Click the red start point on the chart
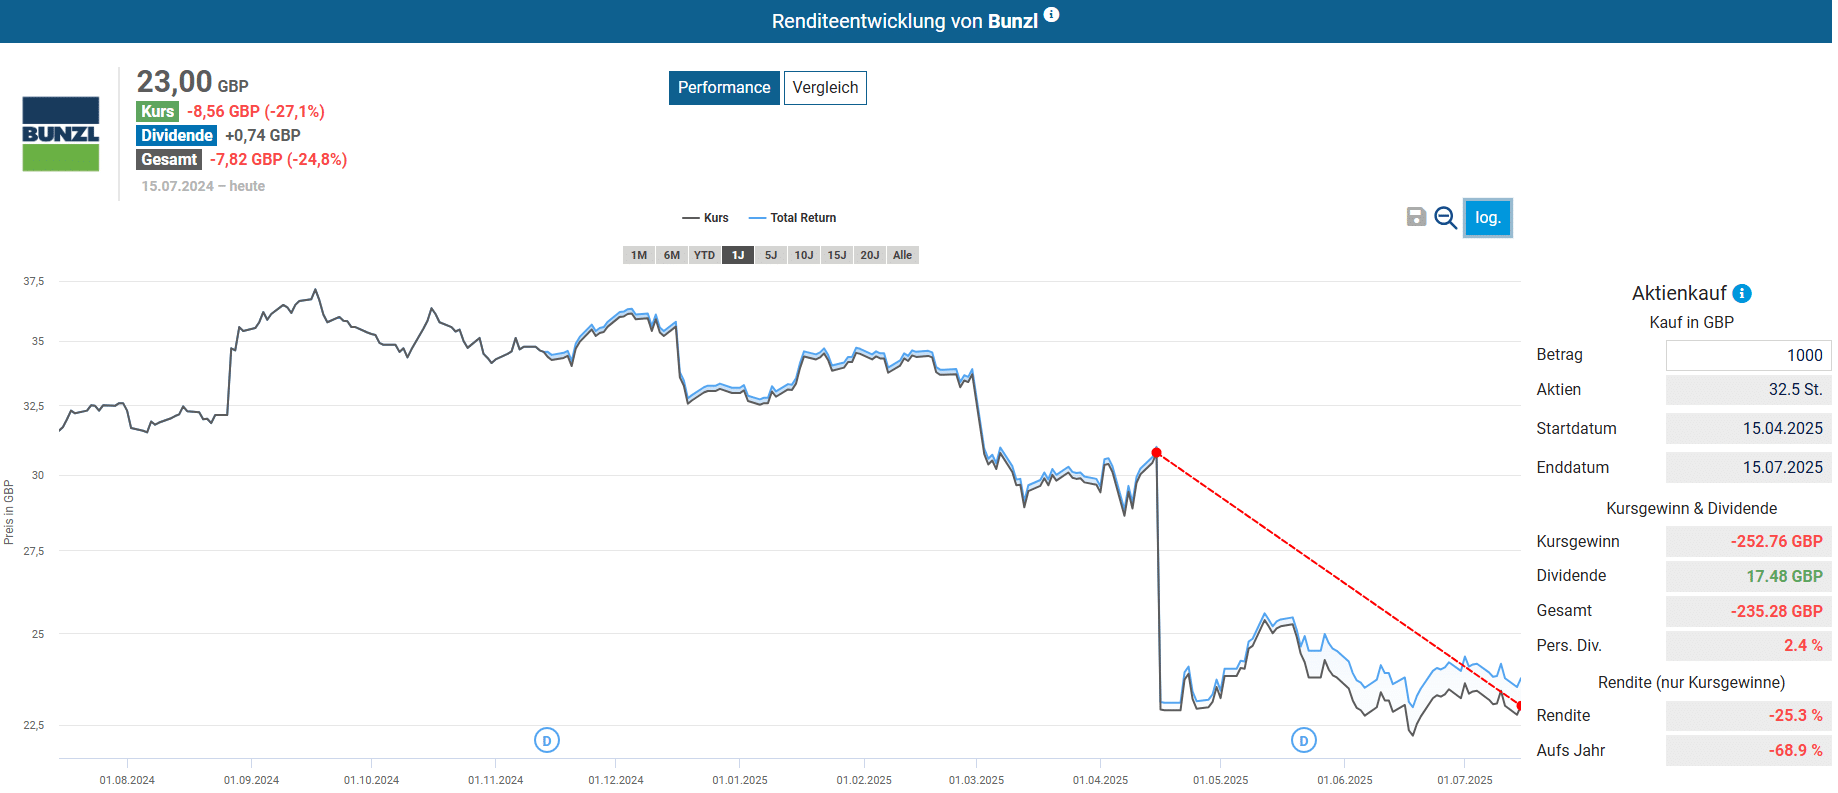 click(x=1156, y=453)
